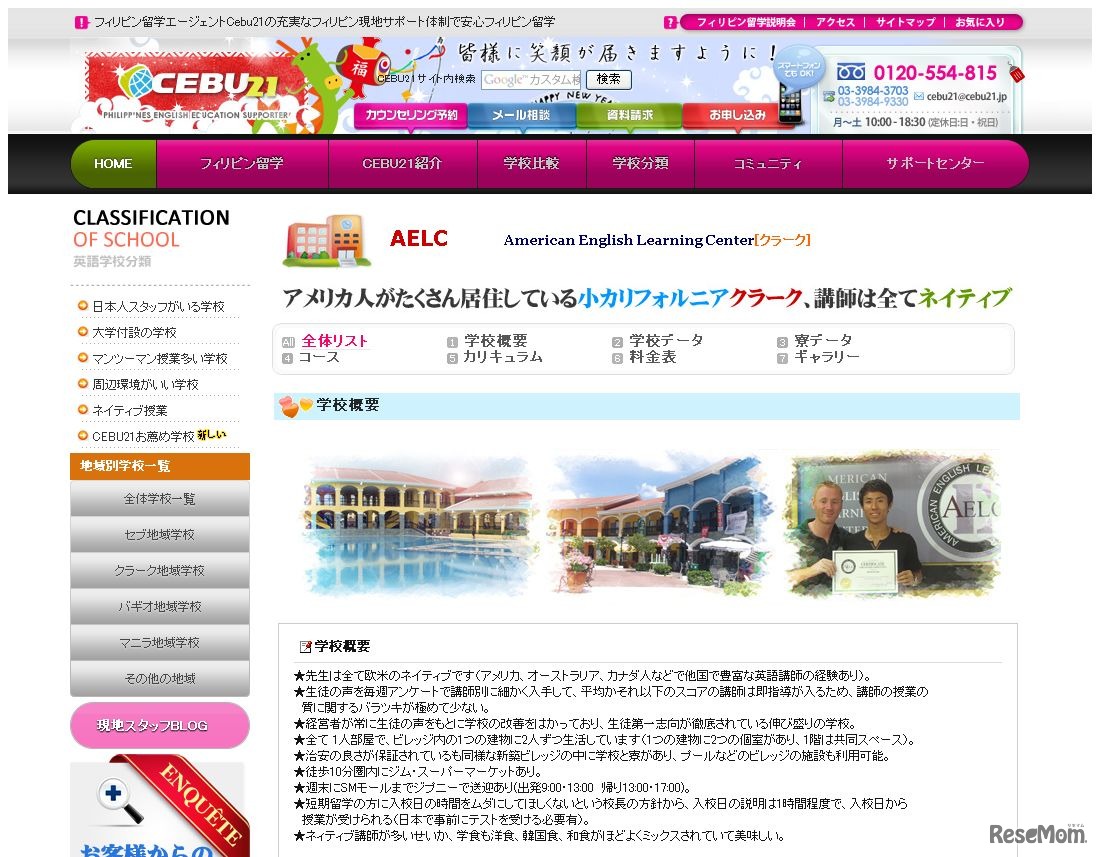Click the school building icon beside AELC

tap(327, 241)
